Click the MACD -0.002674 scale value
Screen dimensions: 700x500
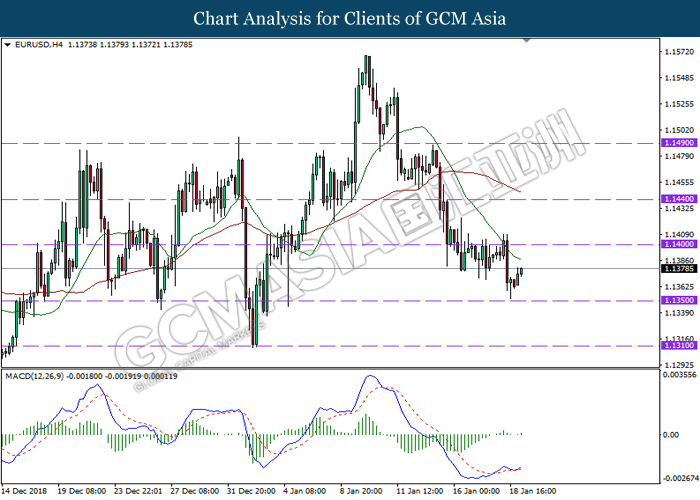[x=680, y=479]
